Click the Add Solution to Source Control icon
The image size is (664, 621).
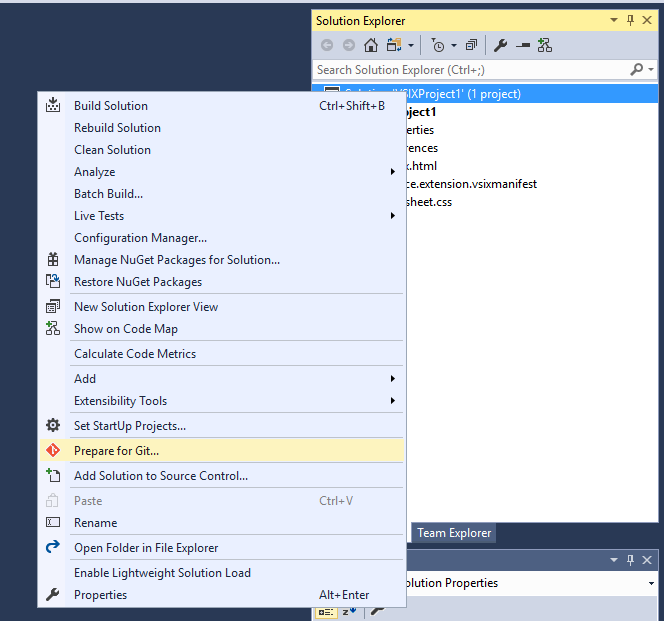[53, 475]
